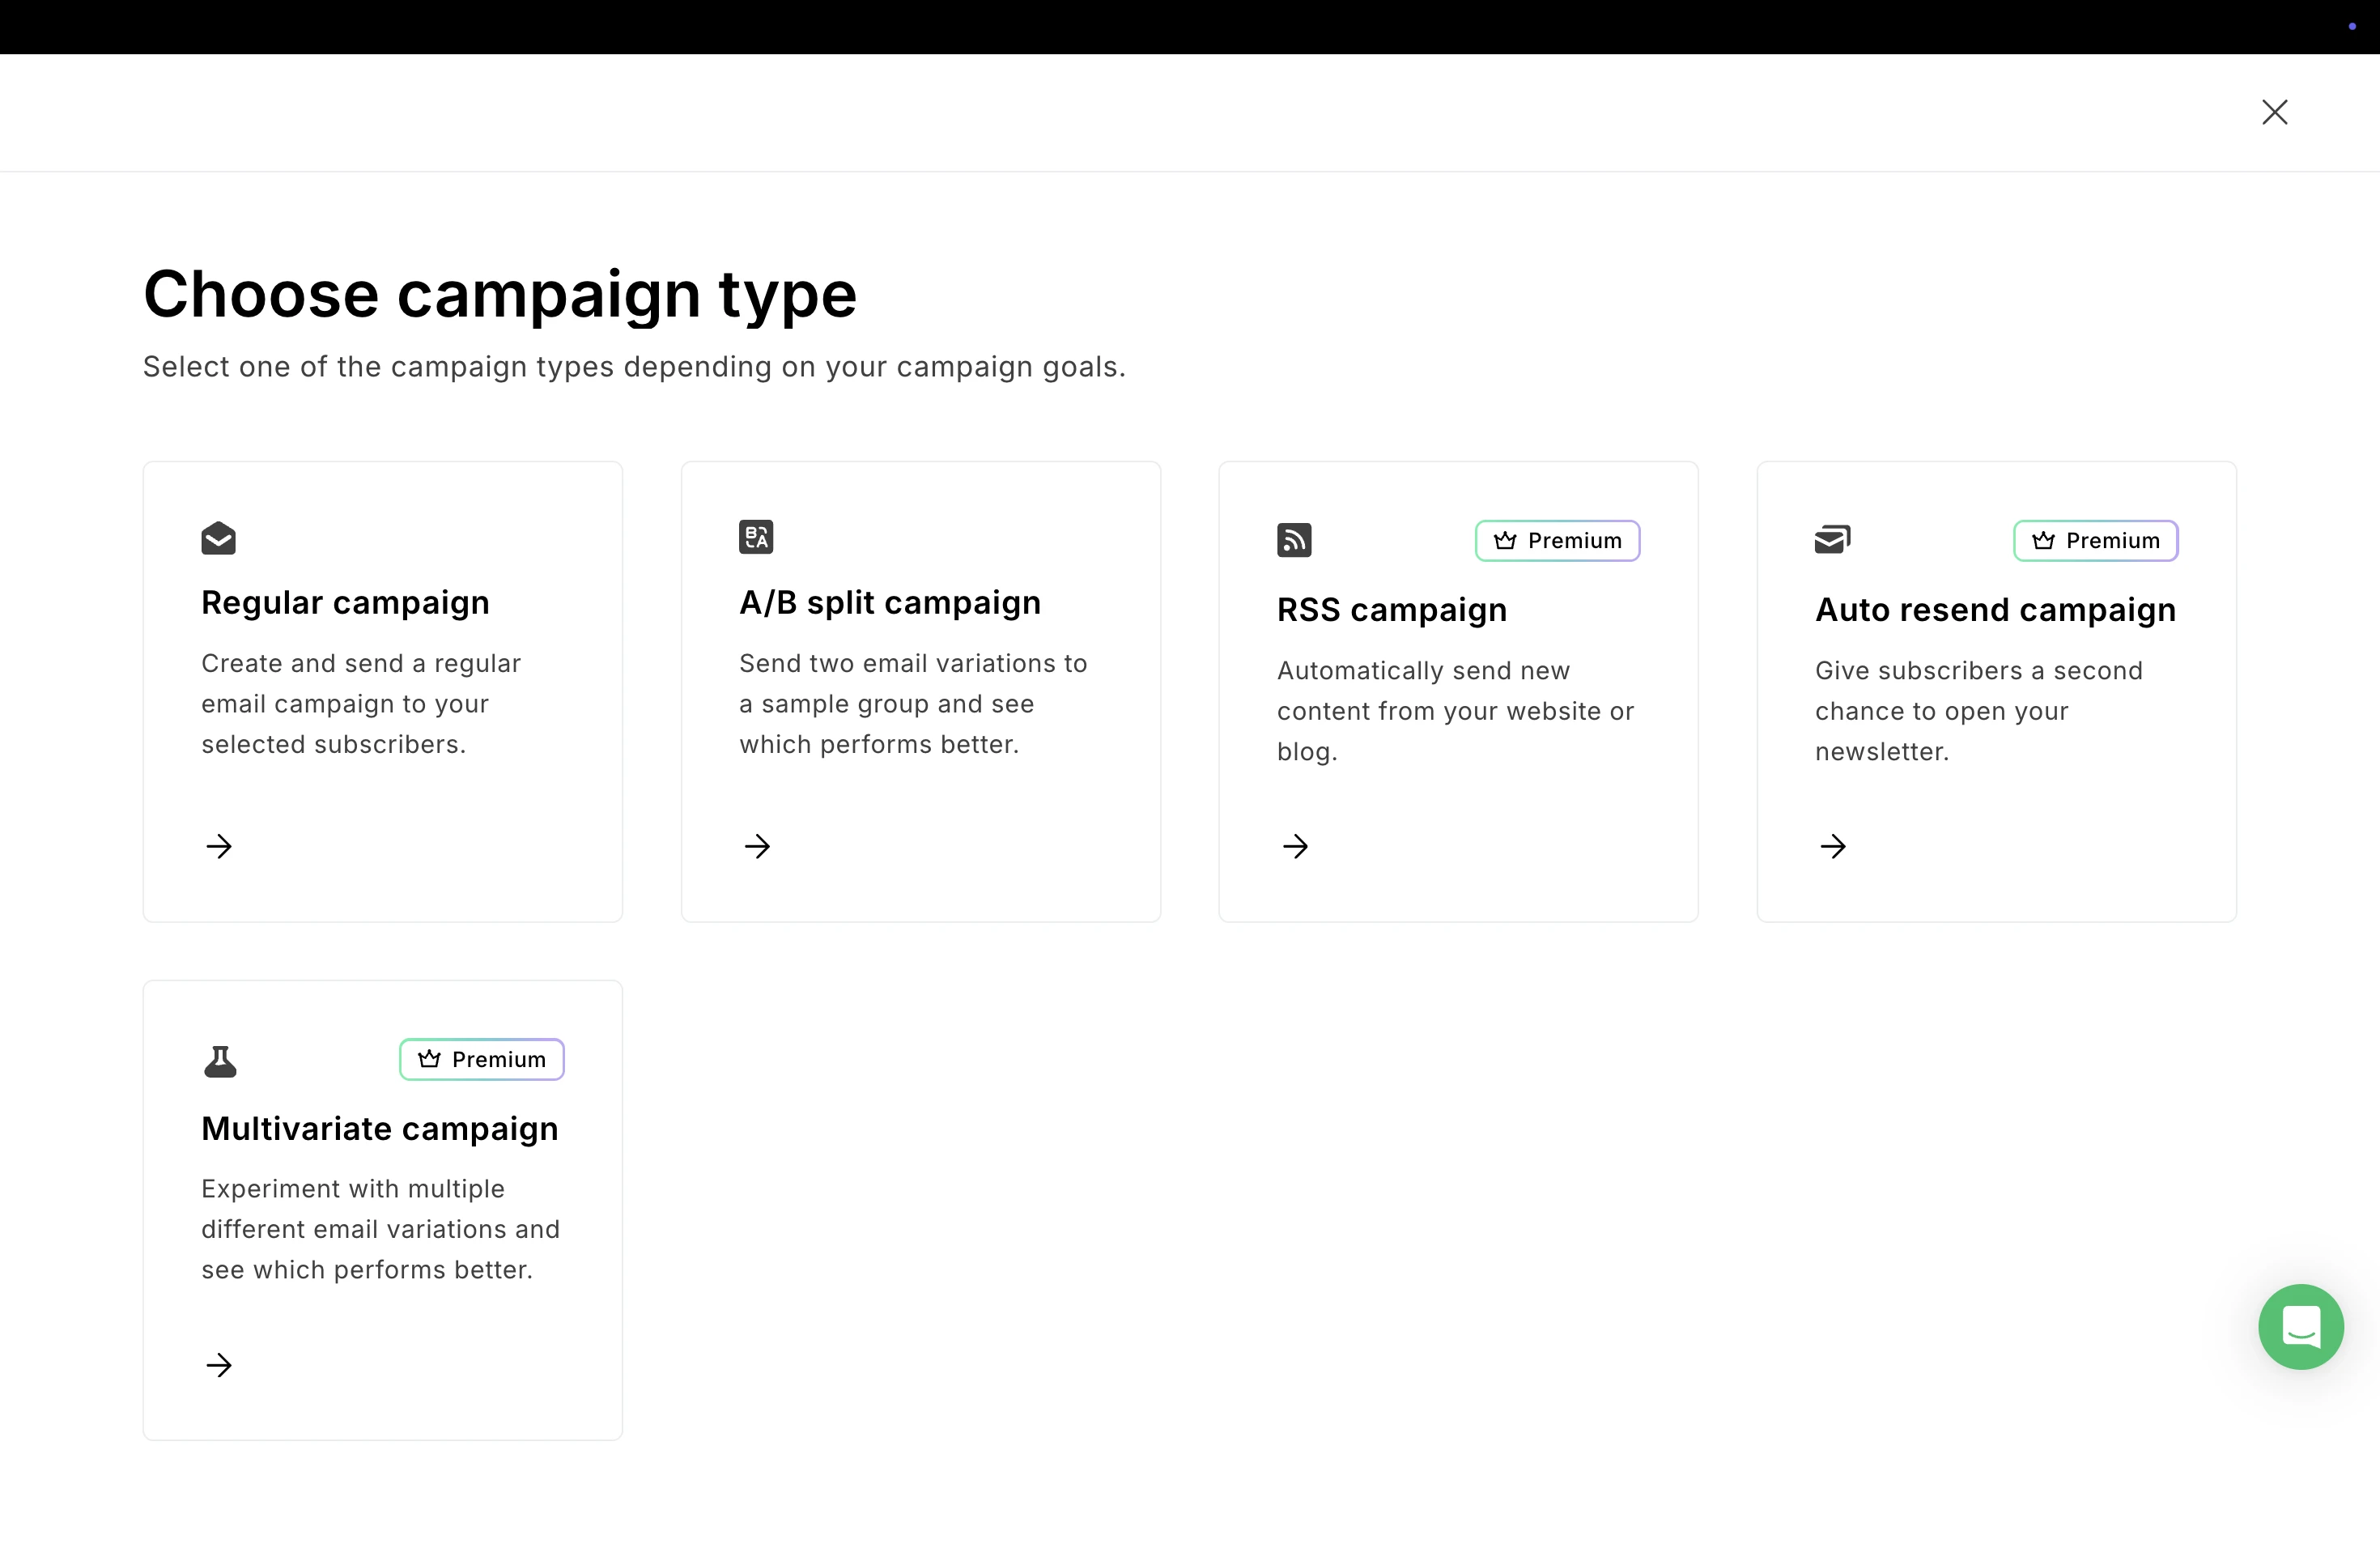This screenshot has height=1548, width=2380.
Task: Click the arrow under A/B split campaign
Action: point(757,846)
